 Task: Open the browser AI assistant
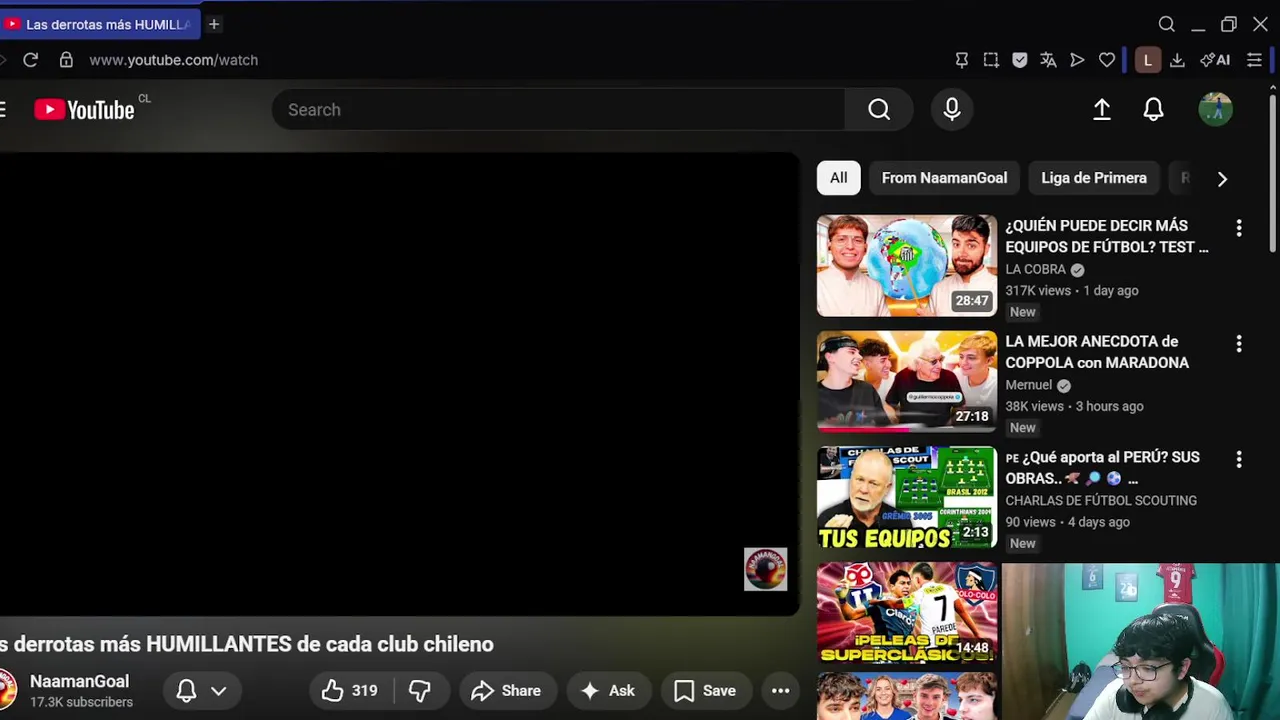pyautogui.click(x=1215, y=60)
